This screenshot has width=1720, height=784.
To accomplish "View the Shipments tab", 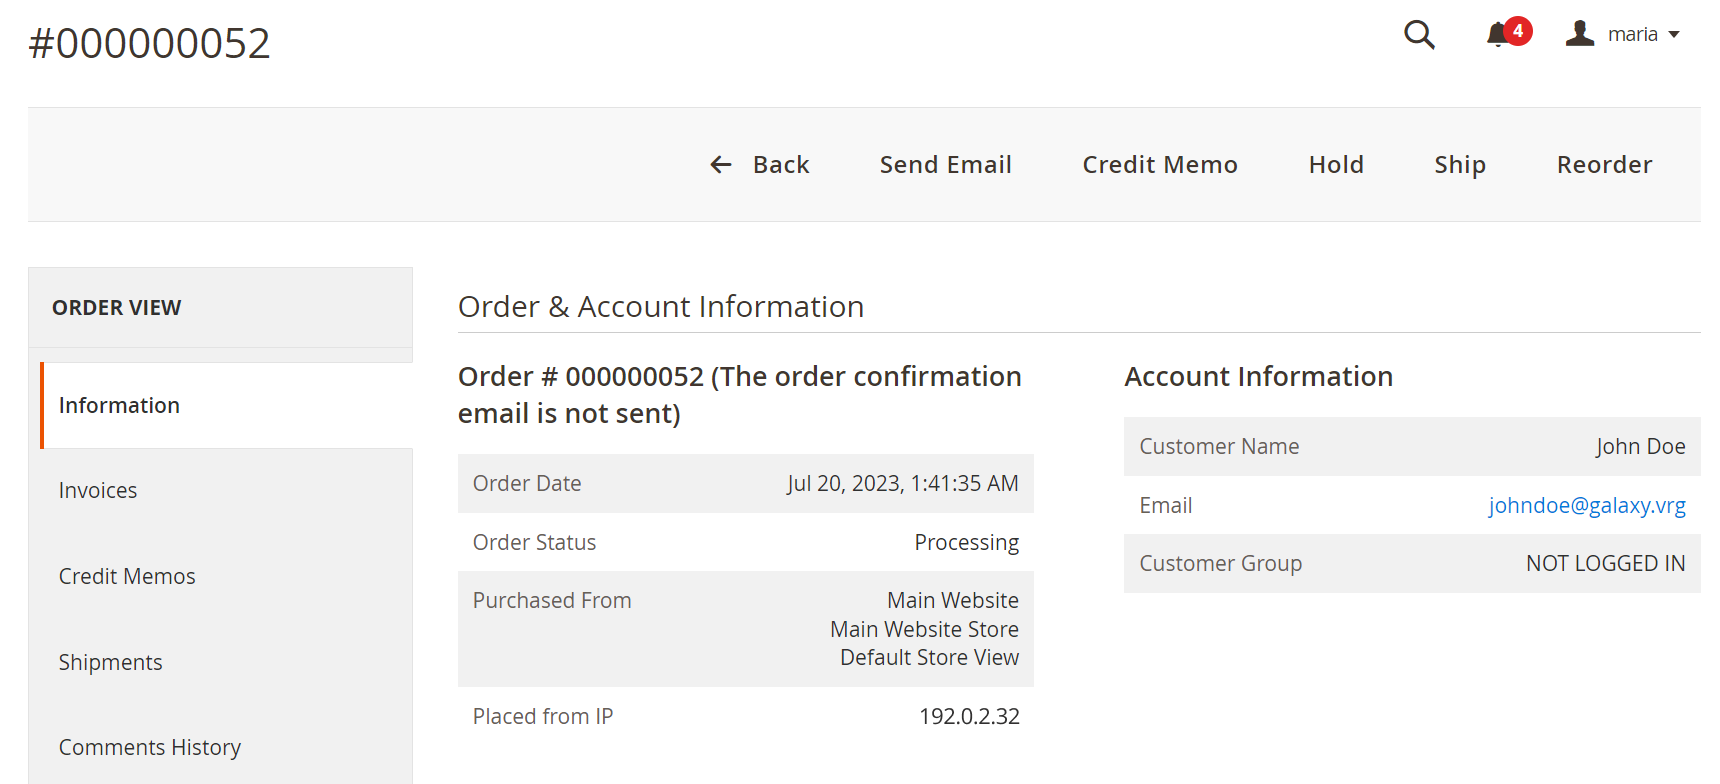I will pos(110,662).
